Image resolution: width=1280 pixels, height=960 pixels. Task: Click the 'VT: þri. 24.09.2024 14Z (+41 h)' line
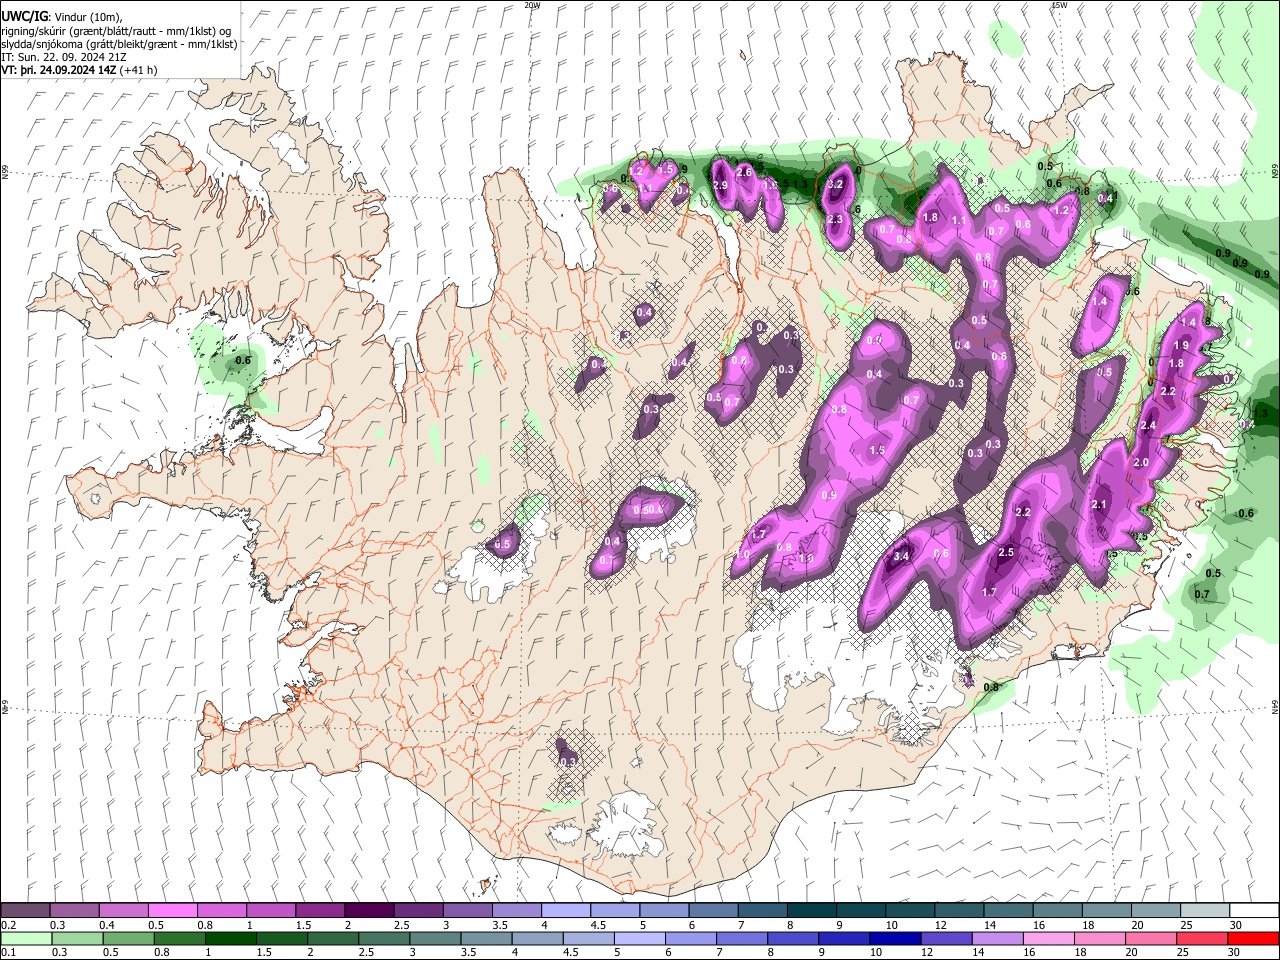[x=79, y=70]
